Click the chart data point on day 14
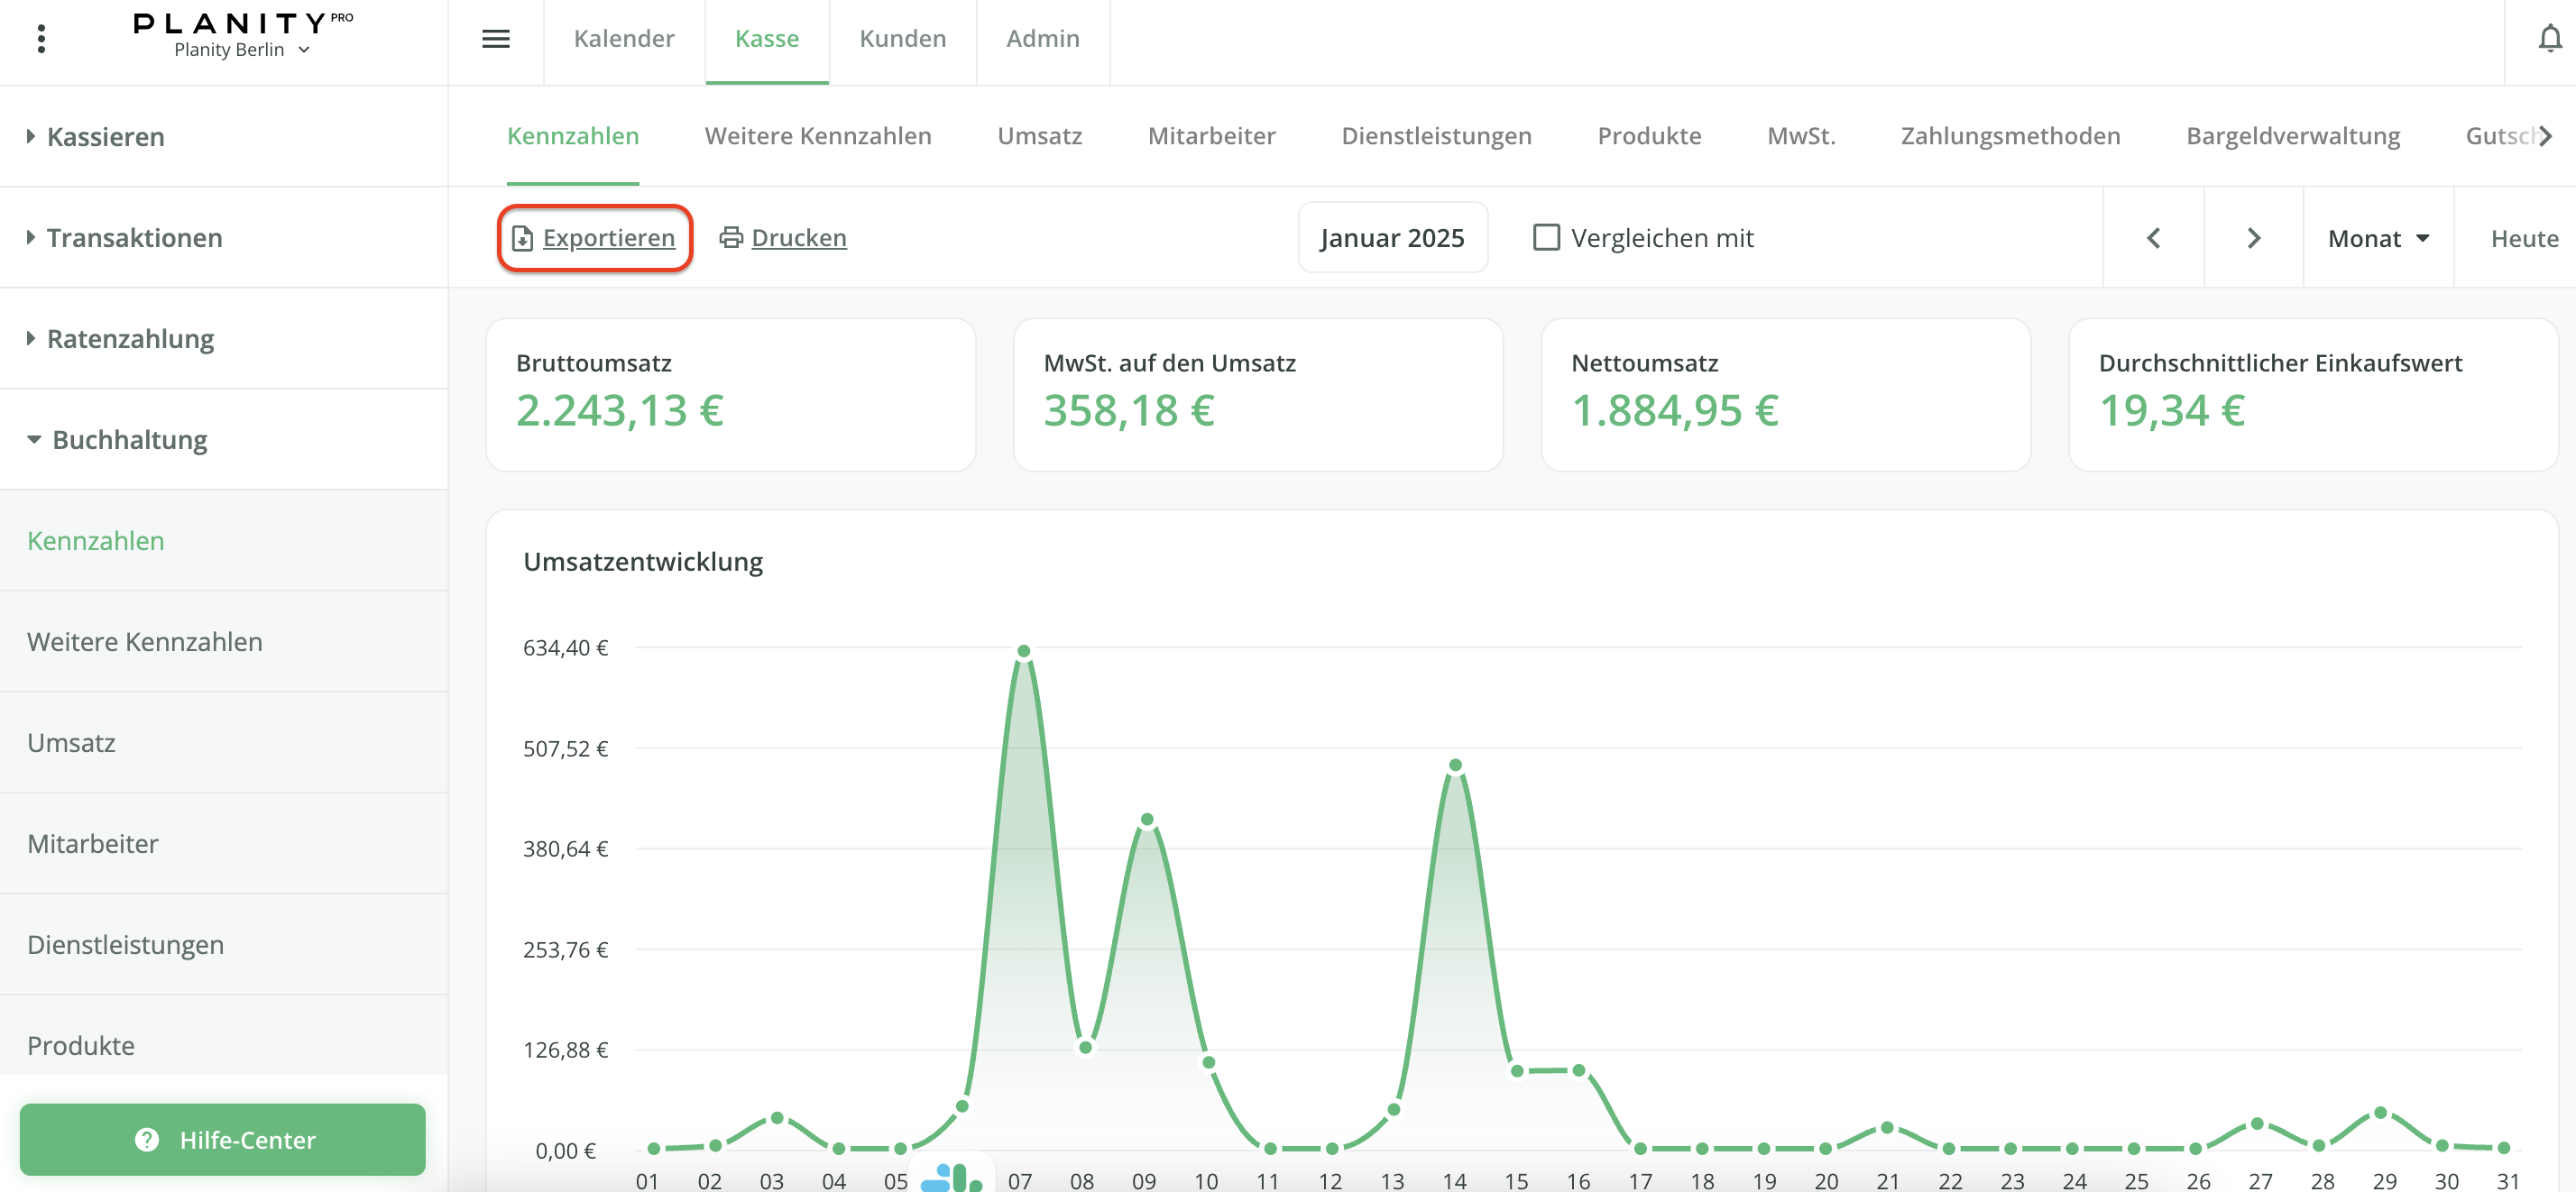Viewport: 2576px width, 1192px height. 1455,765
